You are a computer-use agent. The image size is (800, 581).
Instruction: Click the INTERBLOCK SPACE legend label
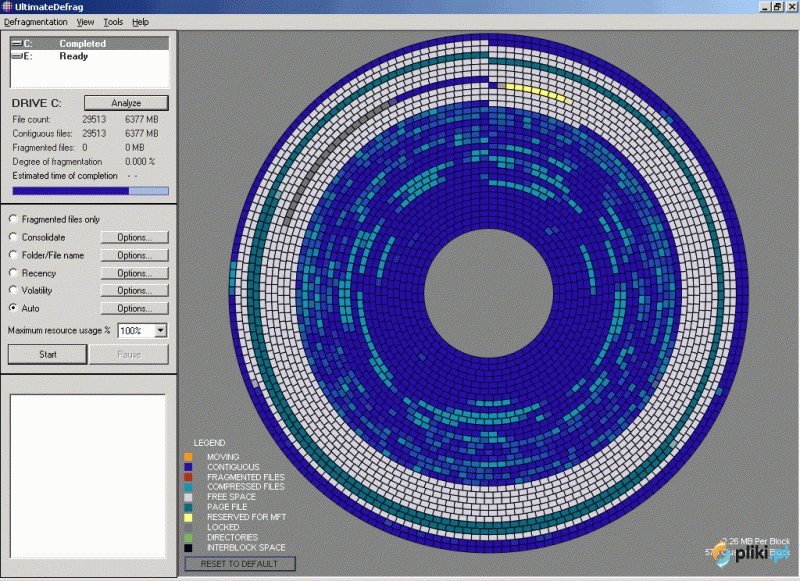coord(246,547)
